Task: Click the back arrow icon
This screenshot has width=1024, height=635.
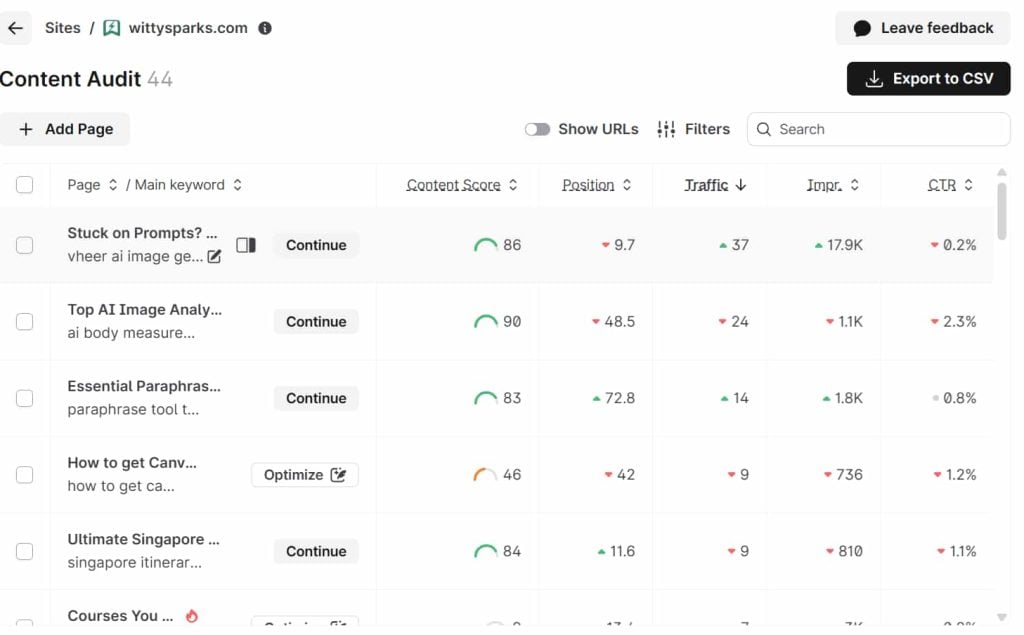Action: 15,28
